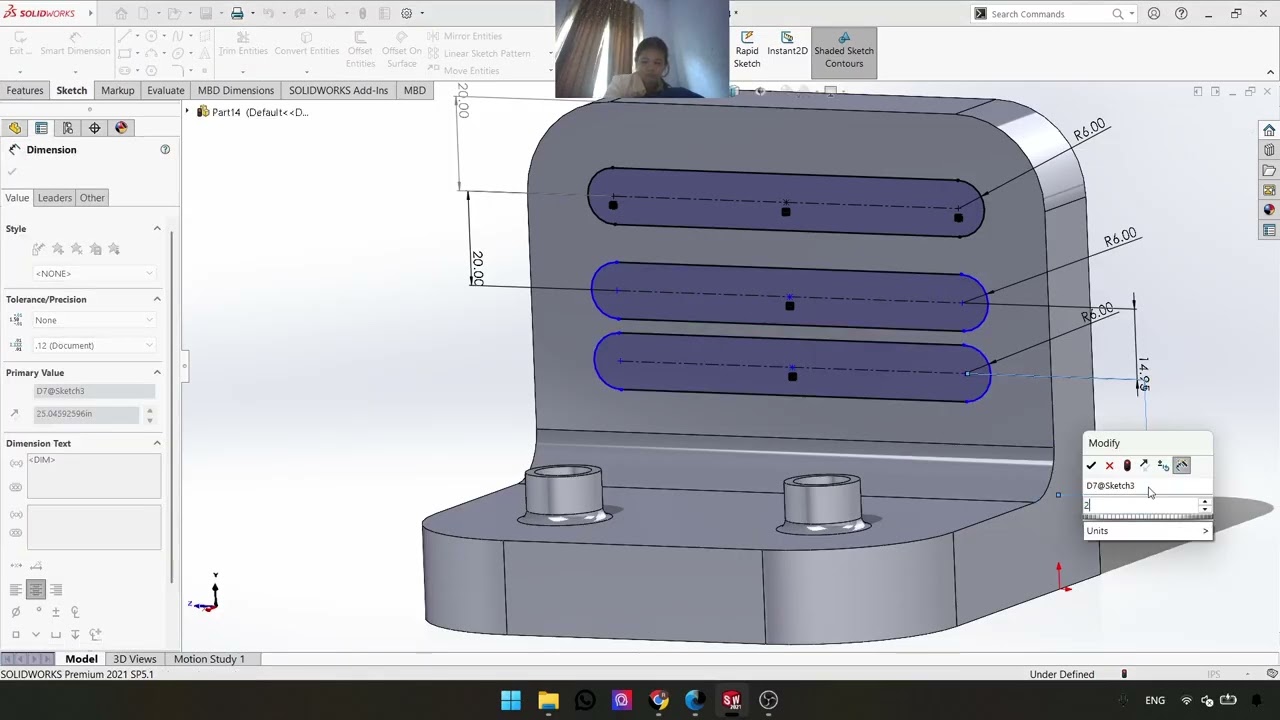
Task: Open the SOLIDWORKS help question icon
Action: pyautogui.click(x=1181, y=14)
